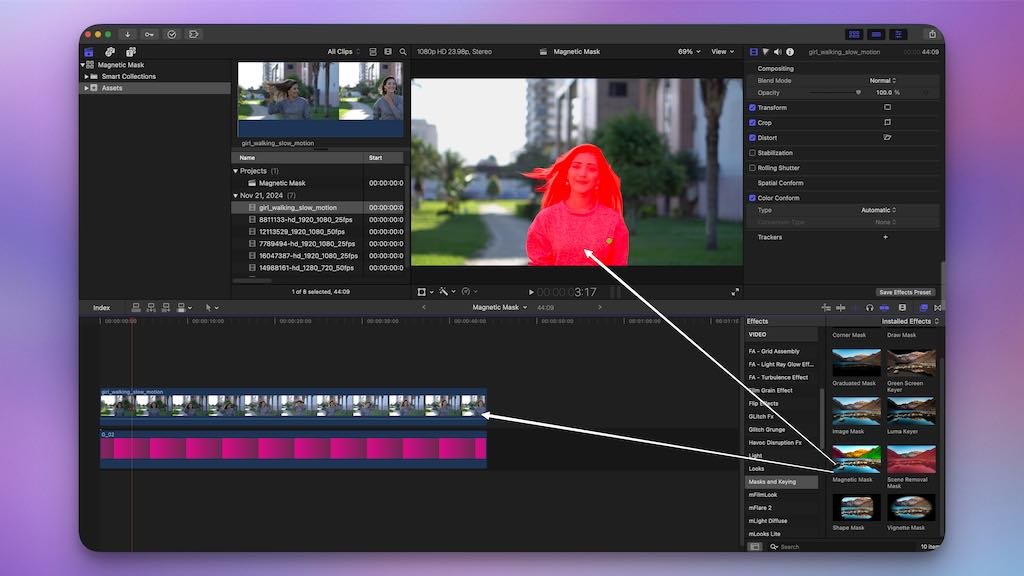Expand the Smart Collections folder
1024x576 pixels.
(x=86, y=76)
